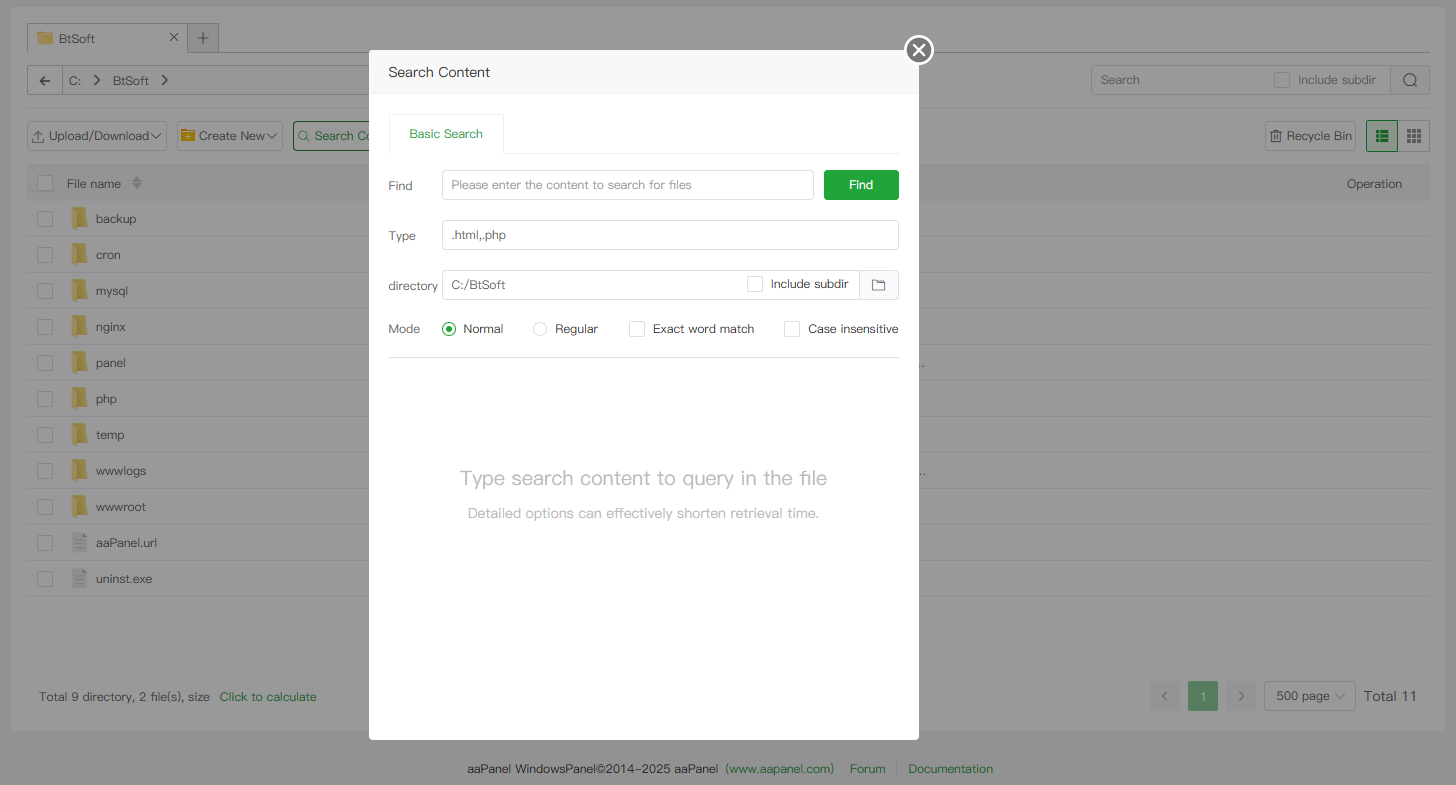This screenshot has height=785, width=1456.
Task: Open new tab with plus icon
Action: coord(203,38)
